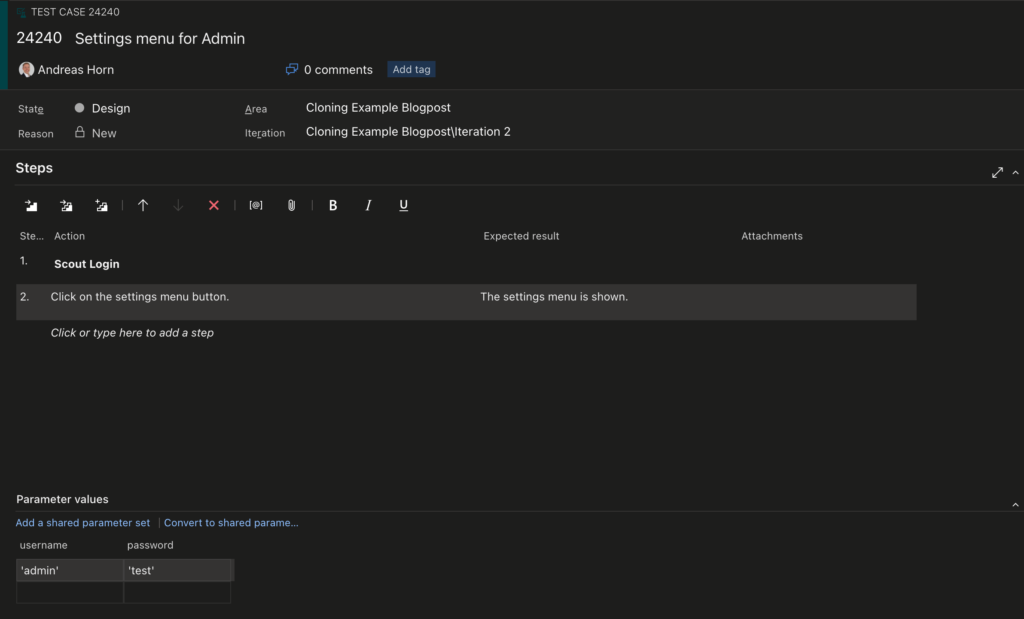Screen dimensions: 1024x619
Task: Open the Iteration field dropdown
Action: 408,132
